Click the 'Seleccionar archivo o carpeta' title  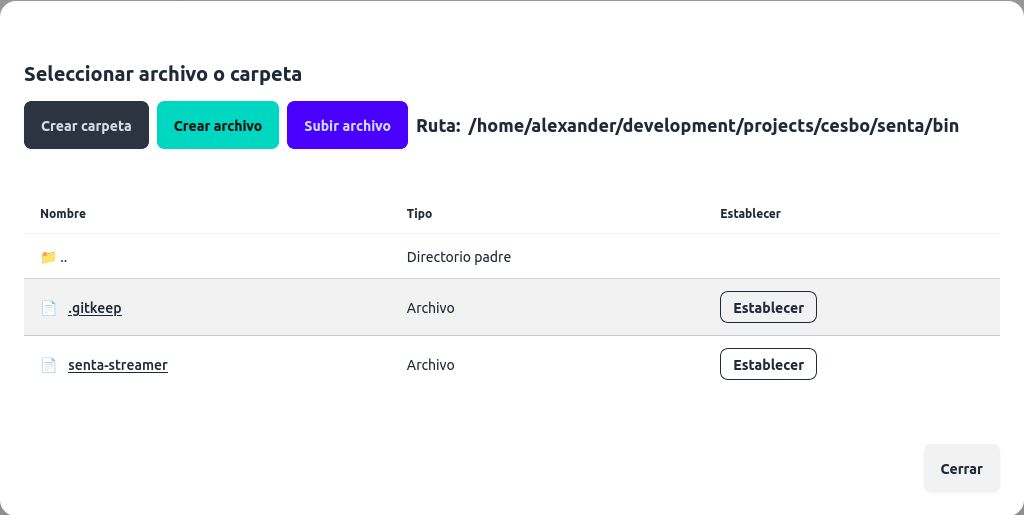pyautogui.click(x=163, y=74)
